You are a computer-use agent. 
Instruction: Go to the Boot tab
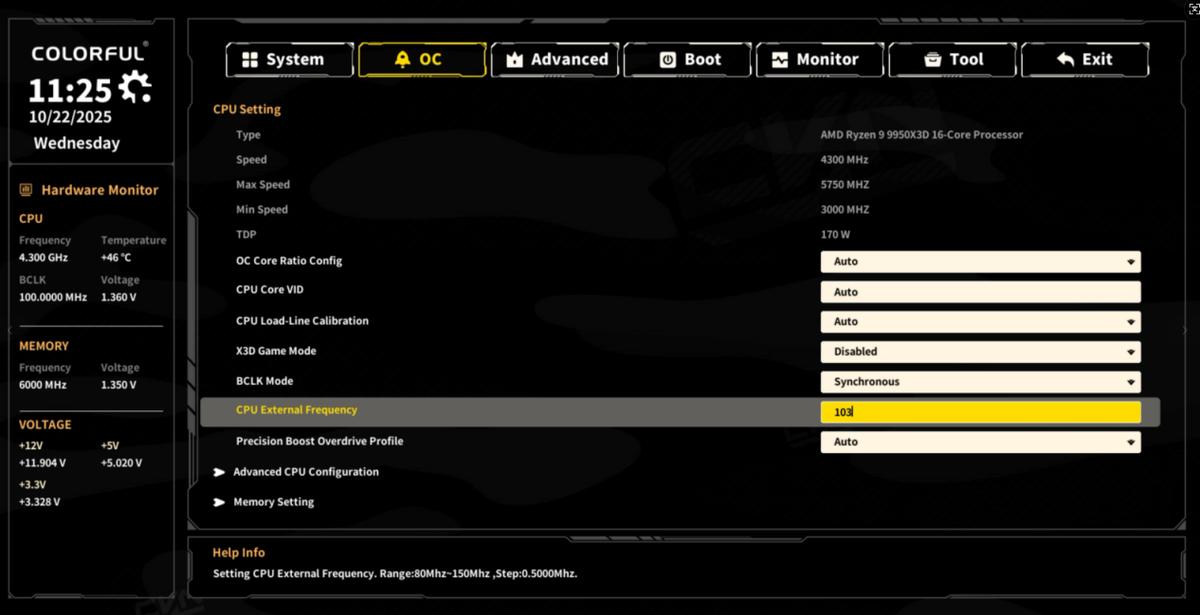[x=688, y=60]
